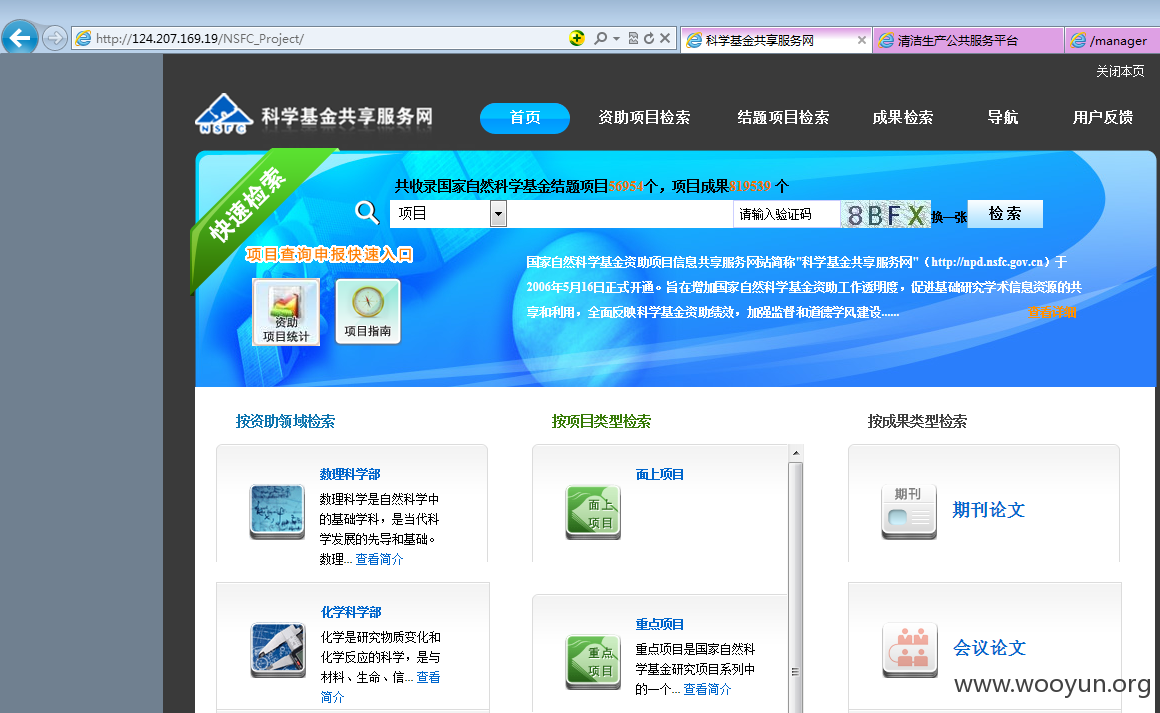Click the 项目查询申报快速入口 label
1160x713 pixels.
coord(328,254)
